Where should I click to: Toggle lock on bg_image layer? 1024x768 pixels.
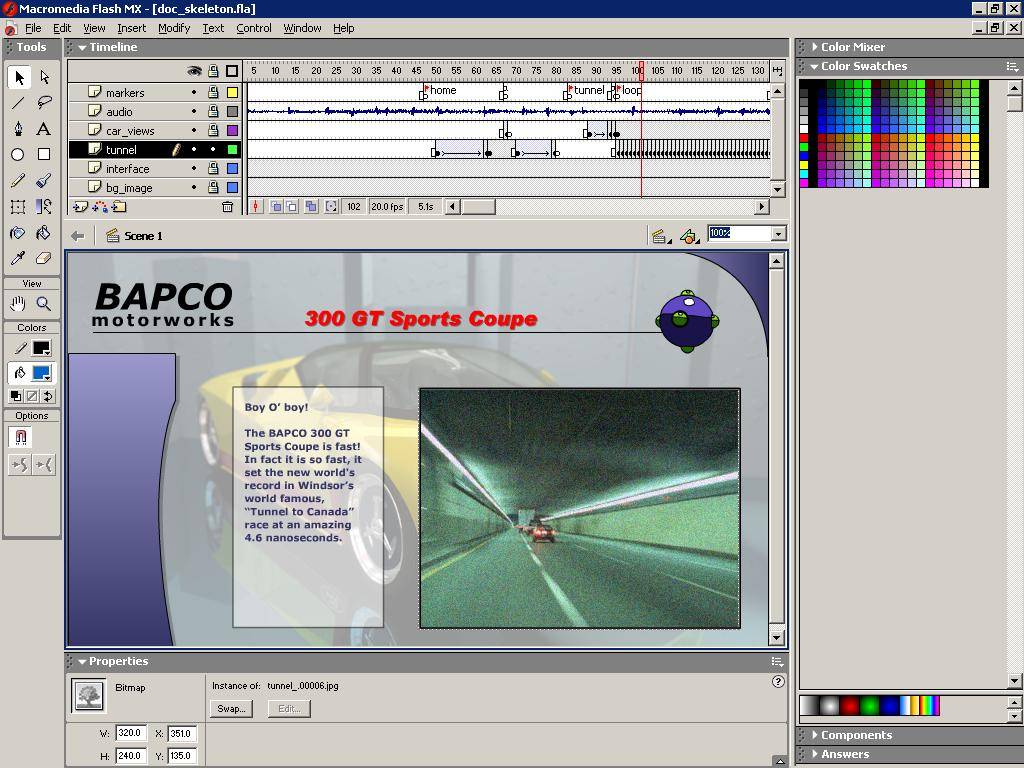point(213,187)
